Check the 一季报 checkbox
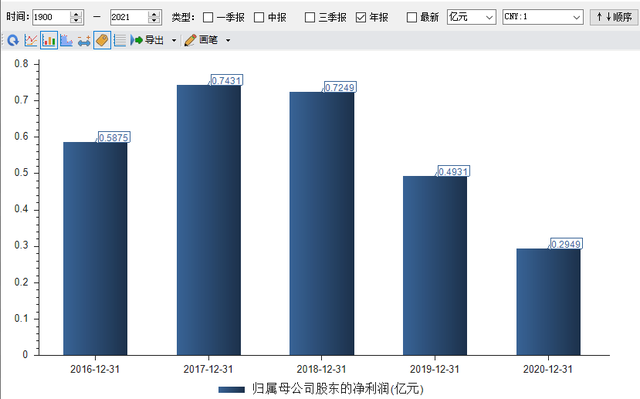This screenshot has width=640, height=399. click(208, 17)
